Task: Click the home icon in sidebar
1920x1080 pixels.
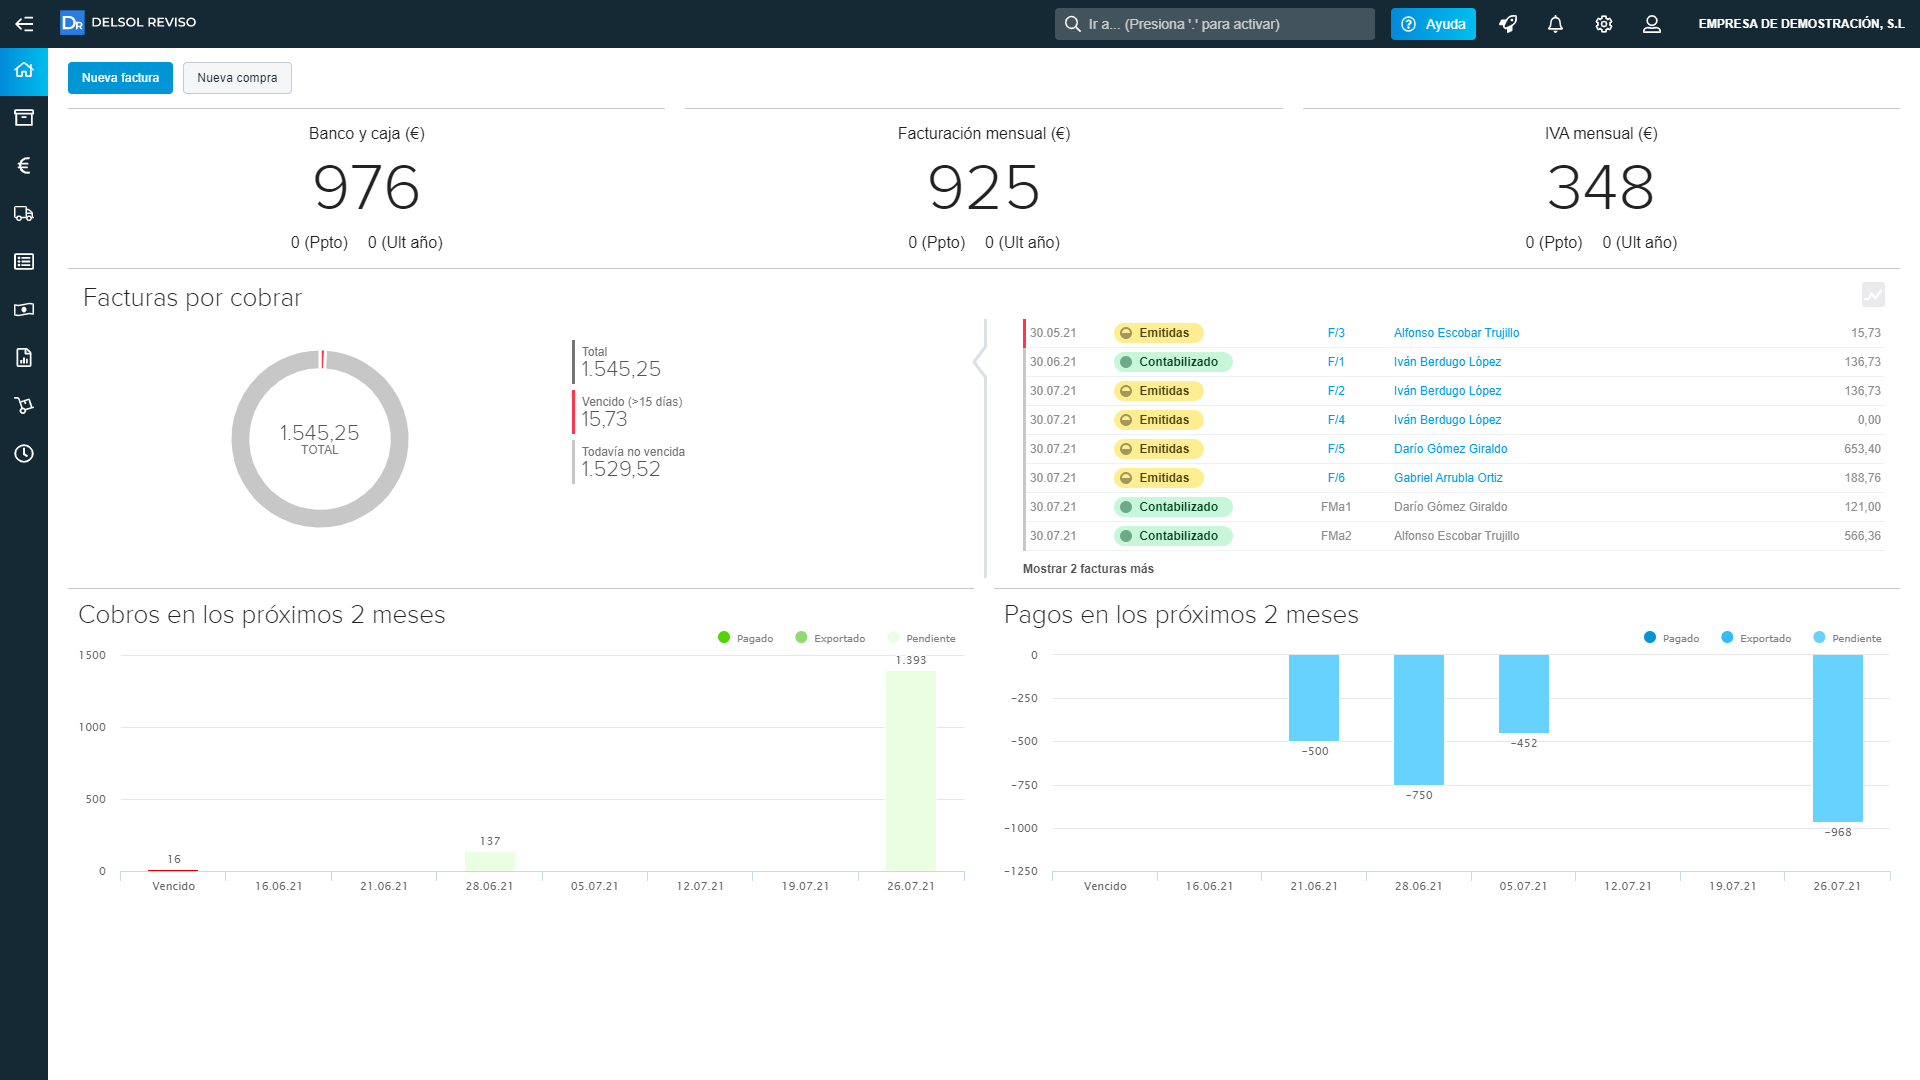Action: tap(24, 70)
